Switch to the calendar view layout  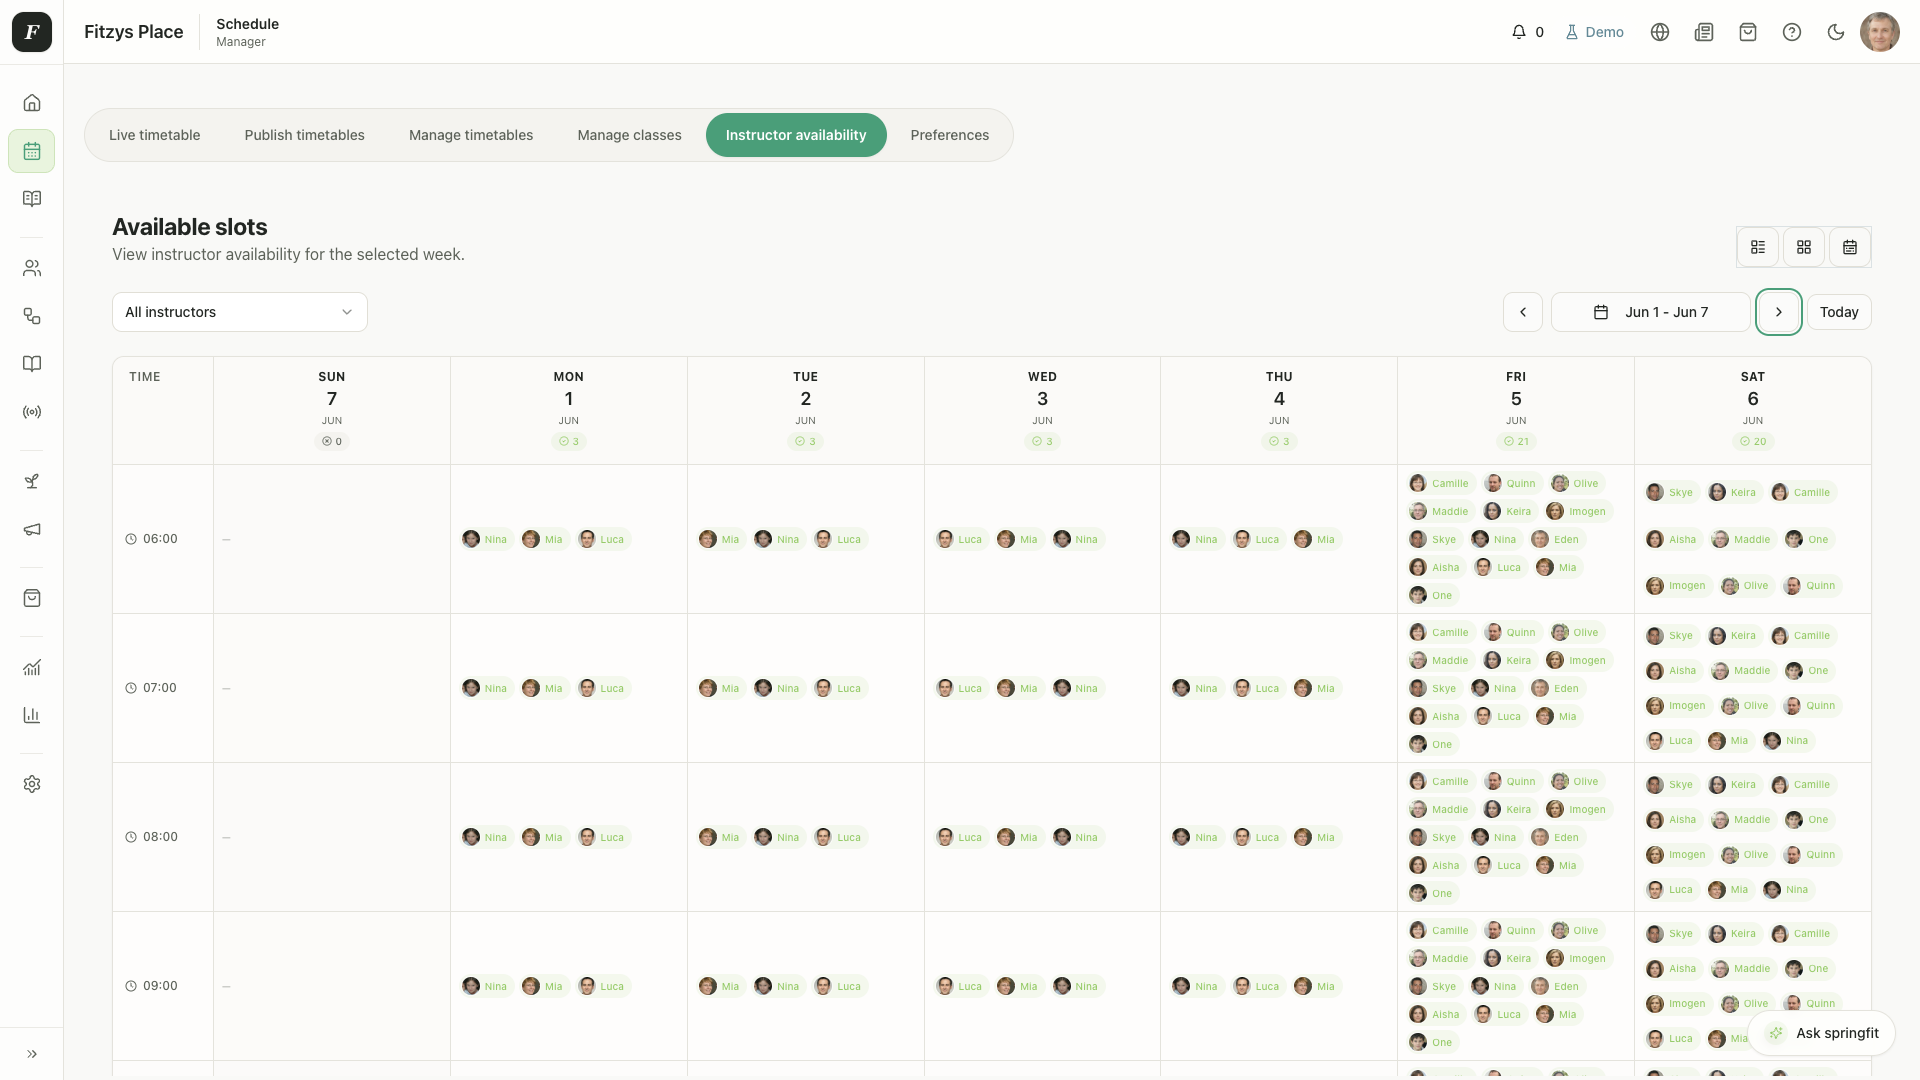(x=1850, y=247)
